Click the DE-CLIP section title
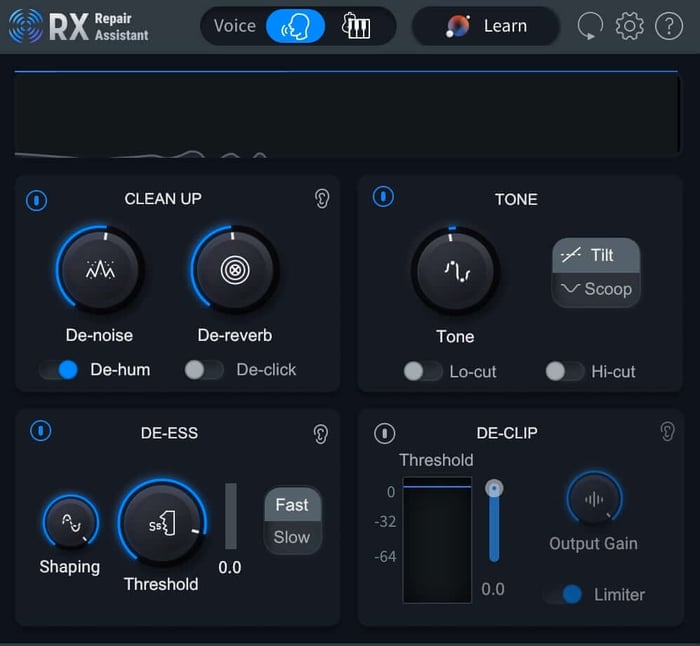 tap(507, 433)
